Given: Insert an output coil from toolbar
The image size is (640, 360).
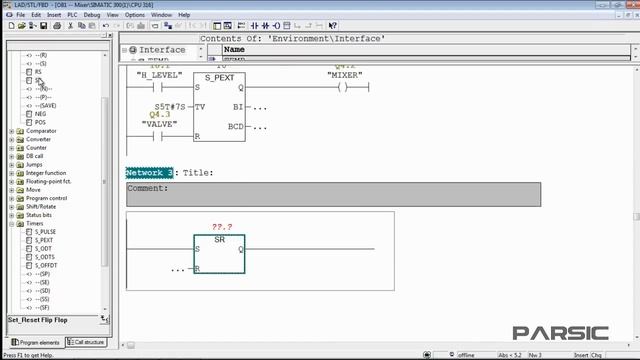Looking at the screenshot, I should click(x=276, y=26).
